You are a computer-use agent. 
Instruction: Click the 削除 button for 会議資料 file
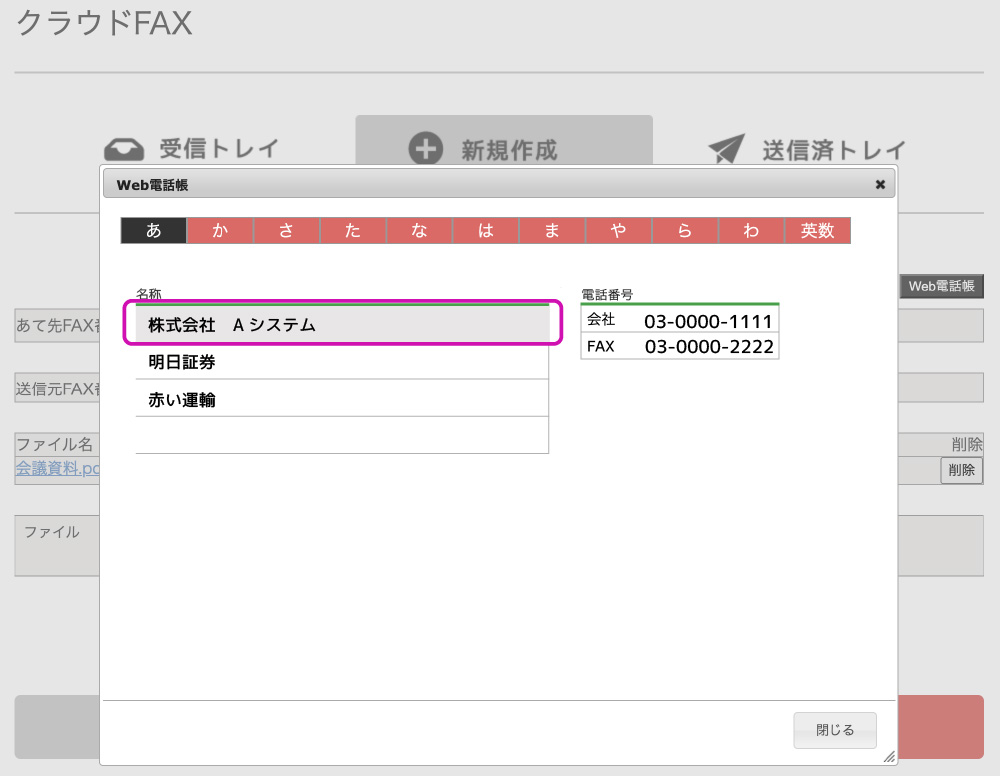point(961,471)
